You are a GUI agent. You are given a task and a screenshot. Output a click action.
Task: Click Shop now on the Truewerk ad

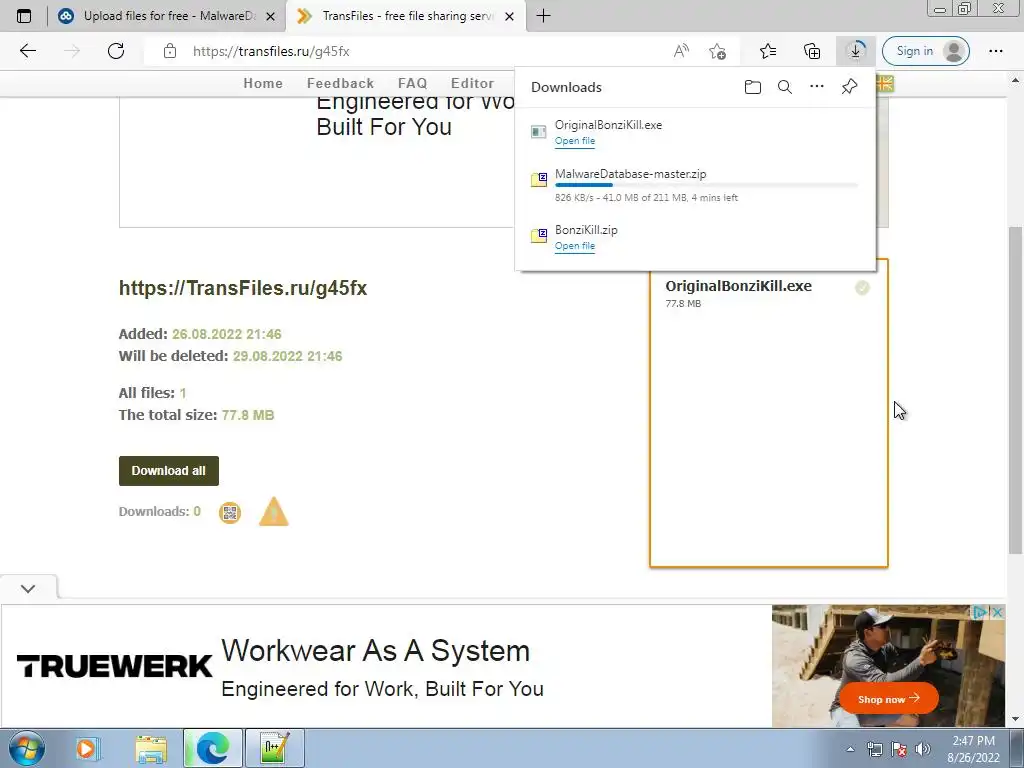[888, 699]
